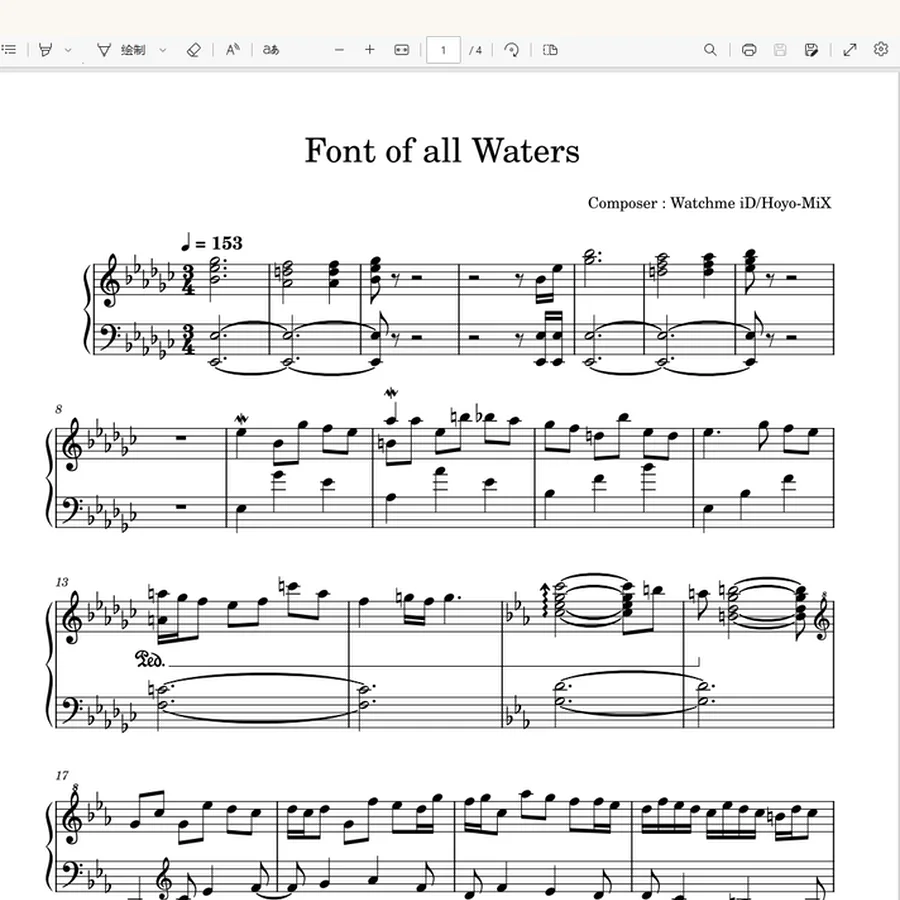Select the eraser tool
The image size is (900, 900).
[x=194, y=50]
